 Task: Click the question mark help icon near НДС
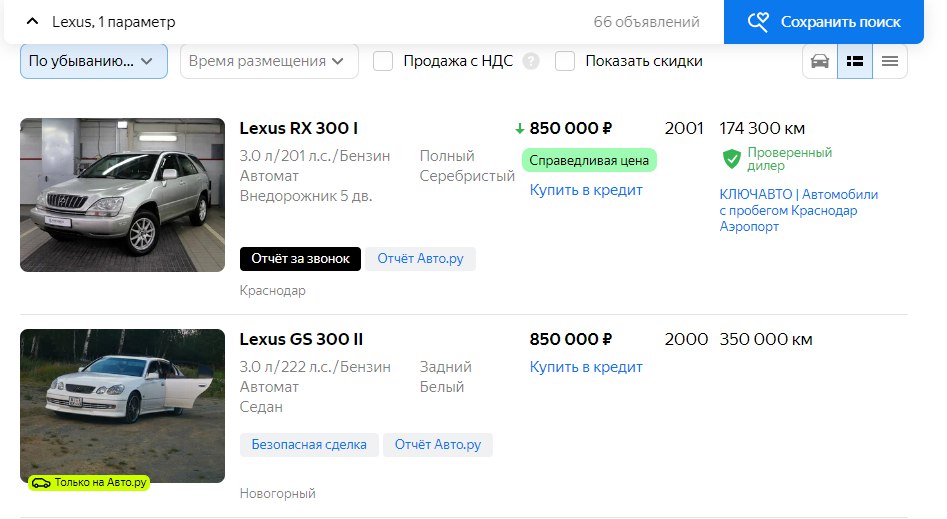click(x=531, y=61)
